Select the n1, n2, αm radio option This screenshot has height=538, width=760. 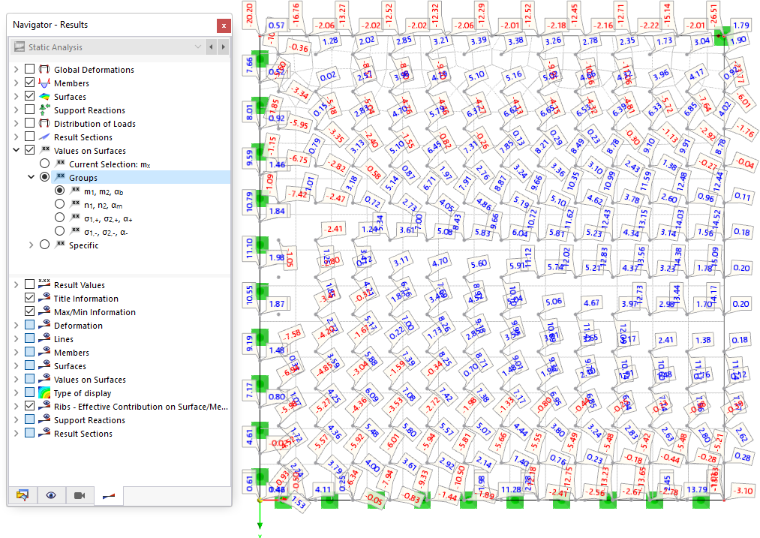[x=59, y=205]
